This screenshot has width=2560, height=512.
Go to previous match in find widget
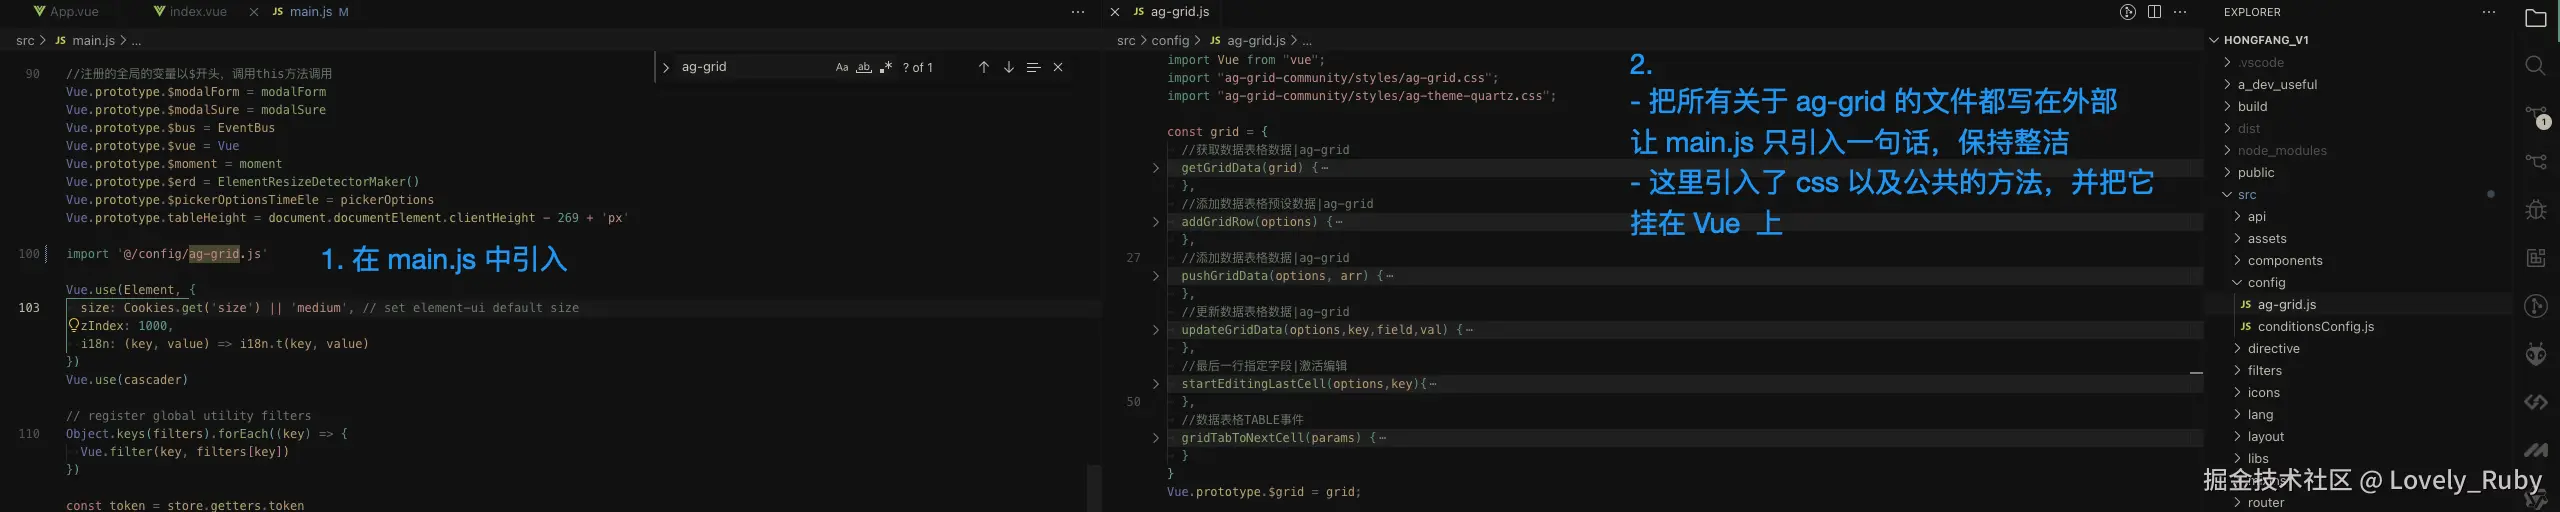[983, 67]
